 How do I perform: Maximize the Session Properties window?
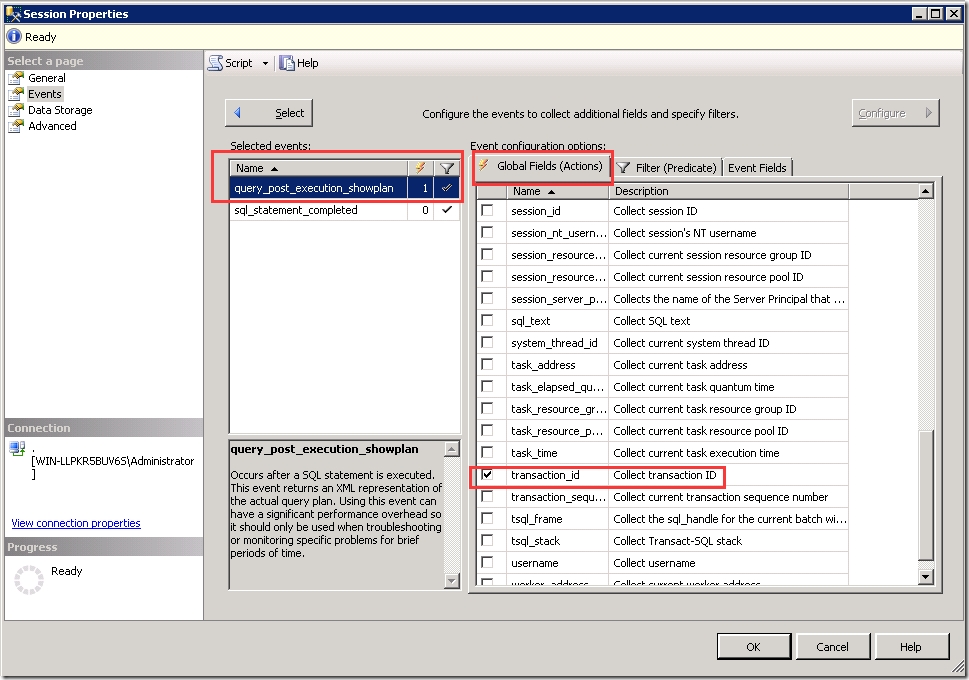click(936, 14)
